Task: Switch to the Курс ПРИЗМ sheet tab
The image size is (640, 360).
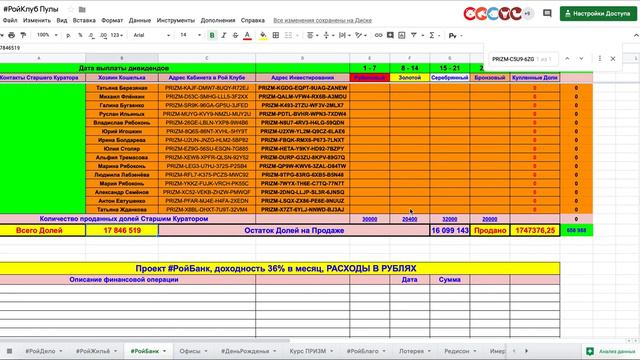Action: [308, 351]
